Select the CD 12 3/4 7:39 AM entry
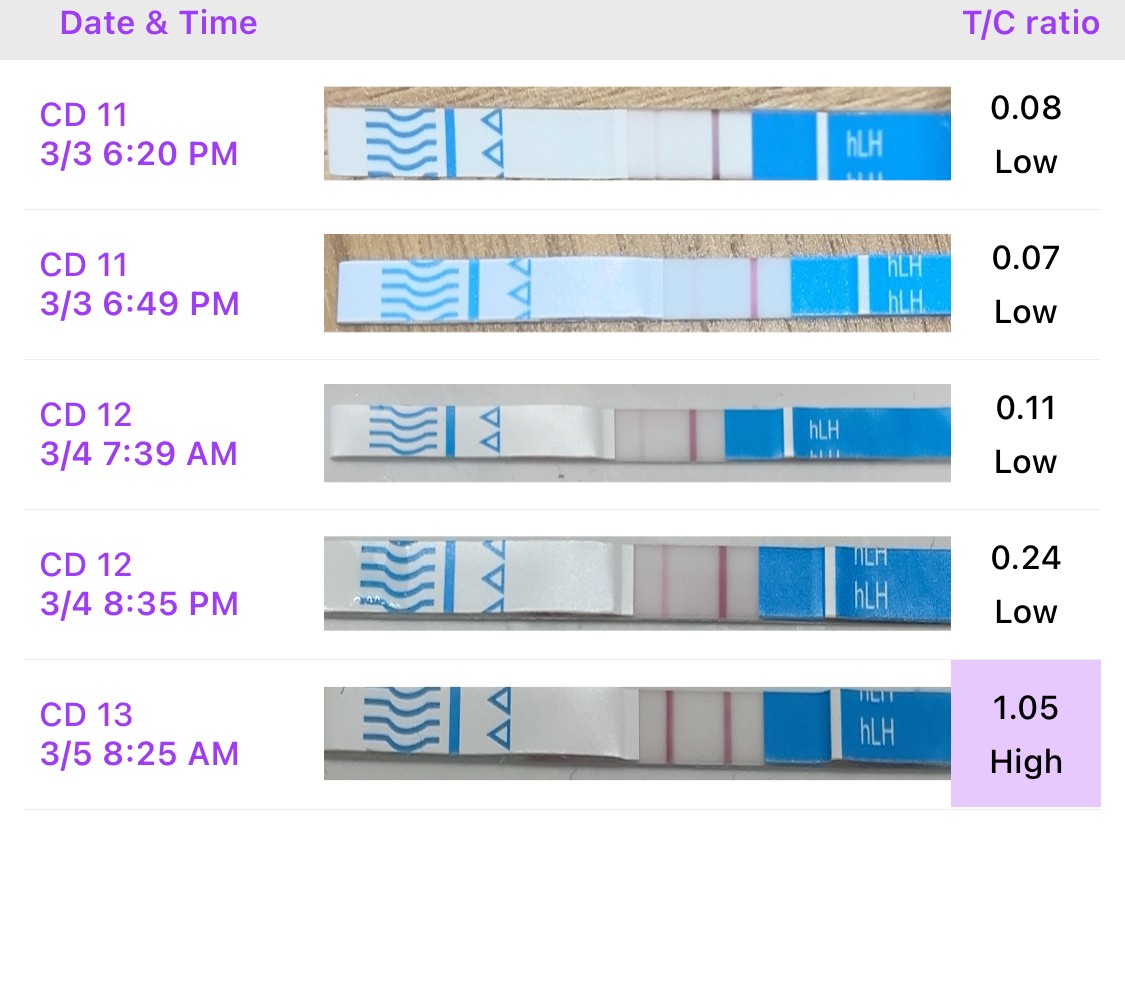Screen dimensions: 1125x1000 [x=139, y=434]
